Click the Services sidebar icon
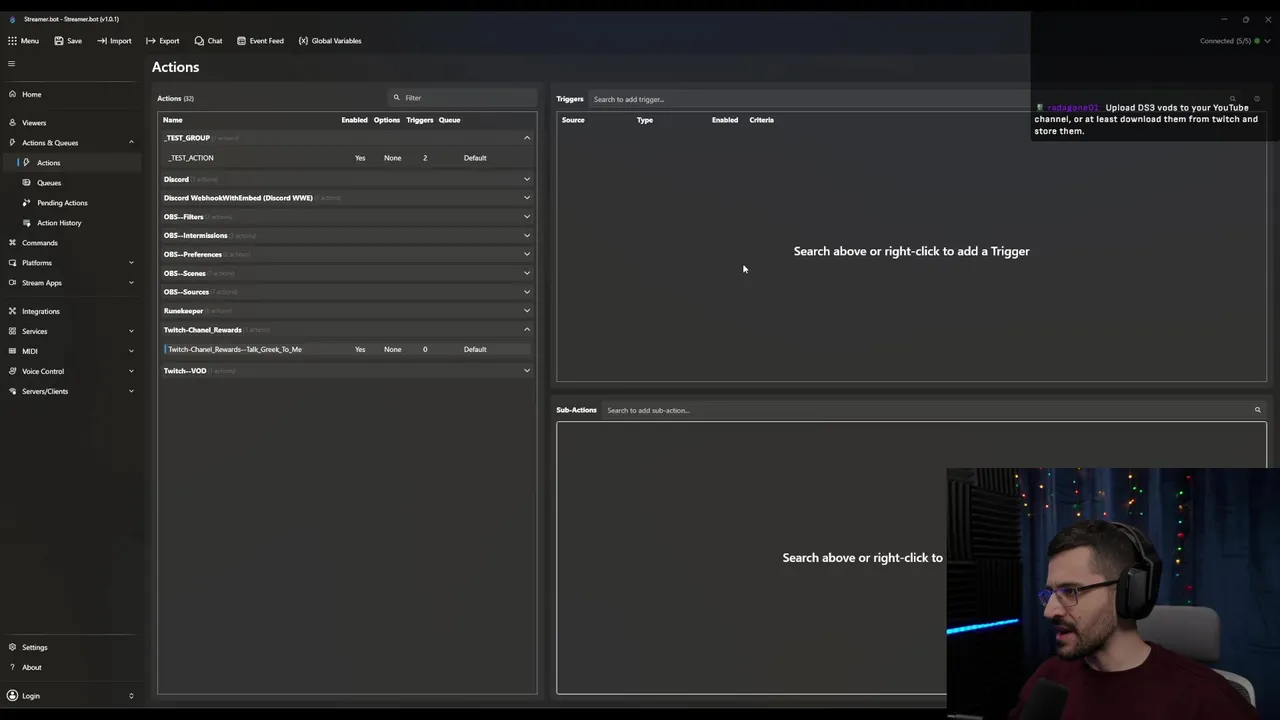1280x720 pixels. 12,331
